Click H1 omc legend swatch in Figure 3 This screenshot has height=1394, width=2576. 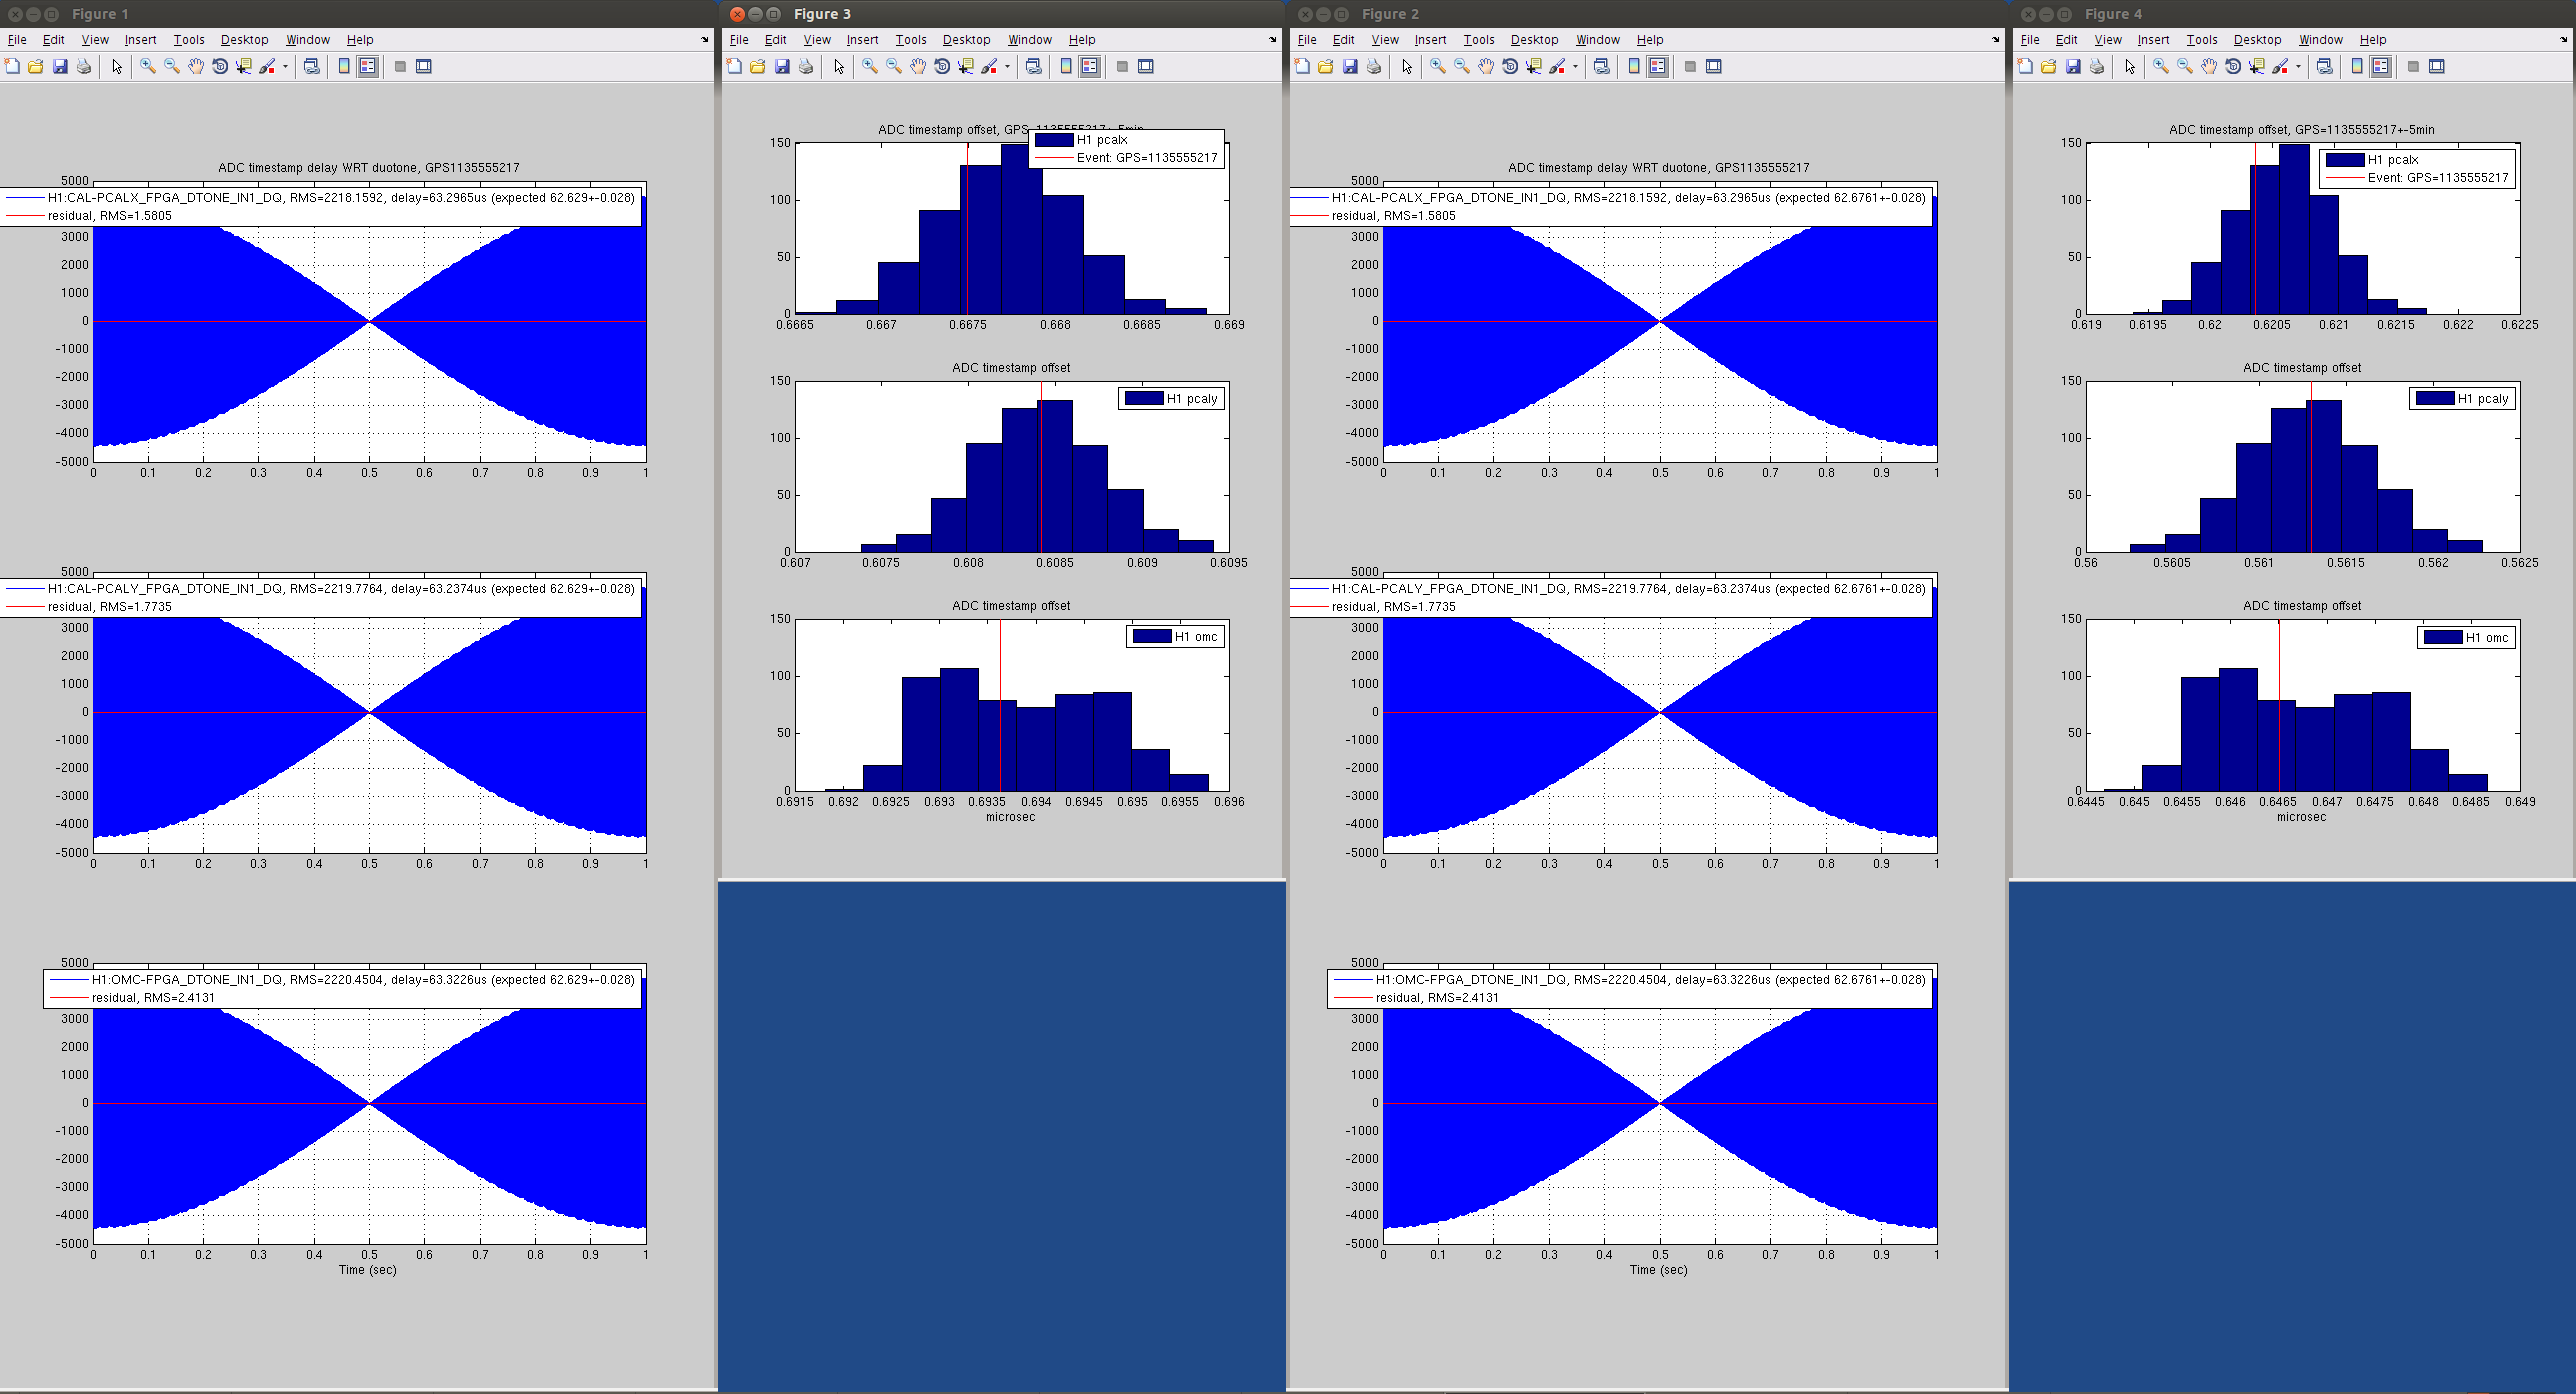(1152, 636)
